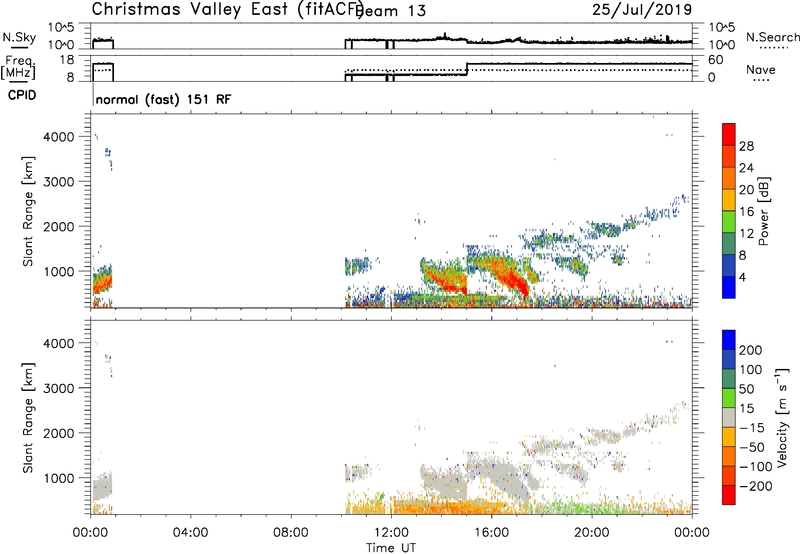Click the orange echo patch near 00:30 in power panel

click(x=102, y=284)
